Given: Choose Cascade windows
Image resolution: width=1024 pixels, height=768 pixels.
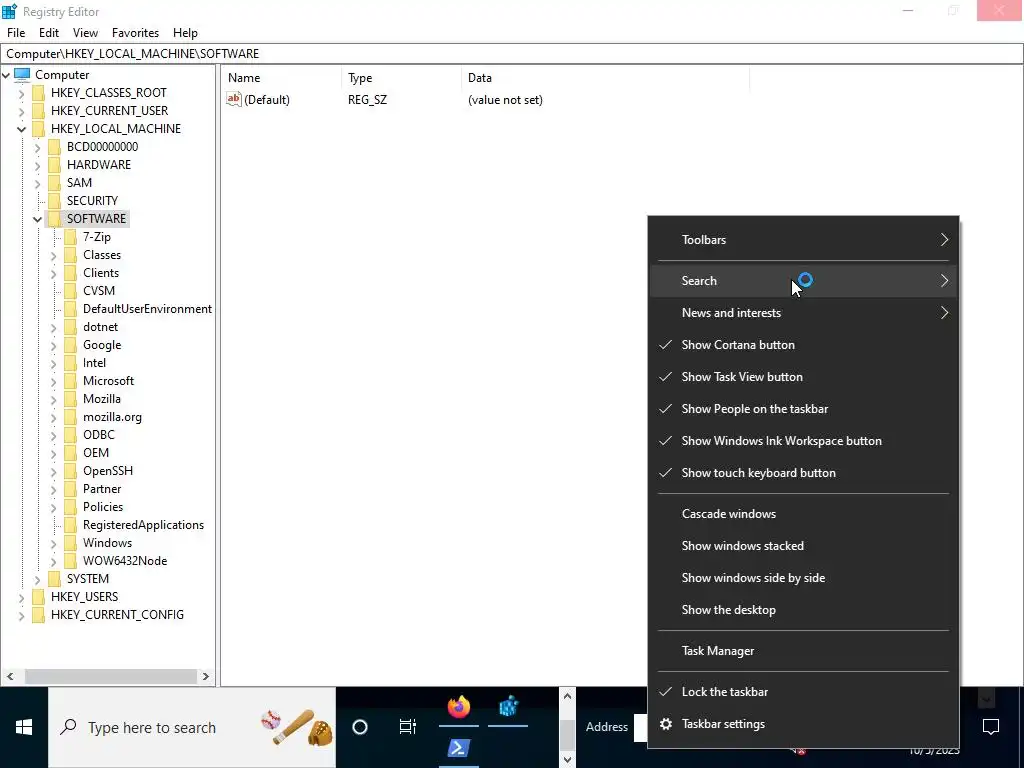Looking at the screenshot, I should pos(803,514).
